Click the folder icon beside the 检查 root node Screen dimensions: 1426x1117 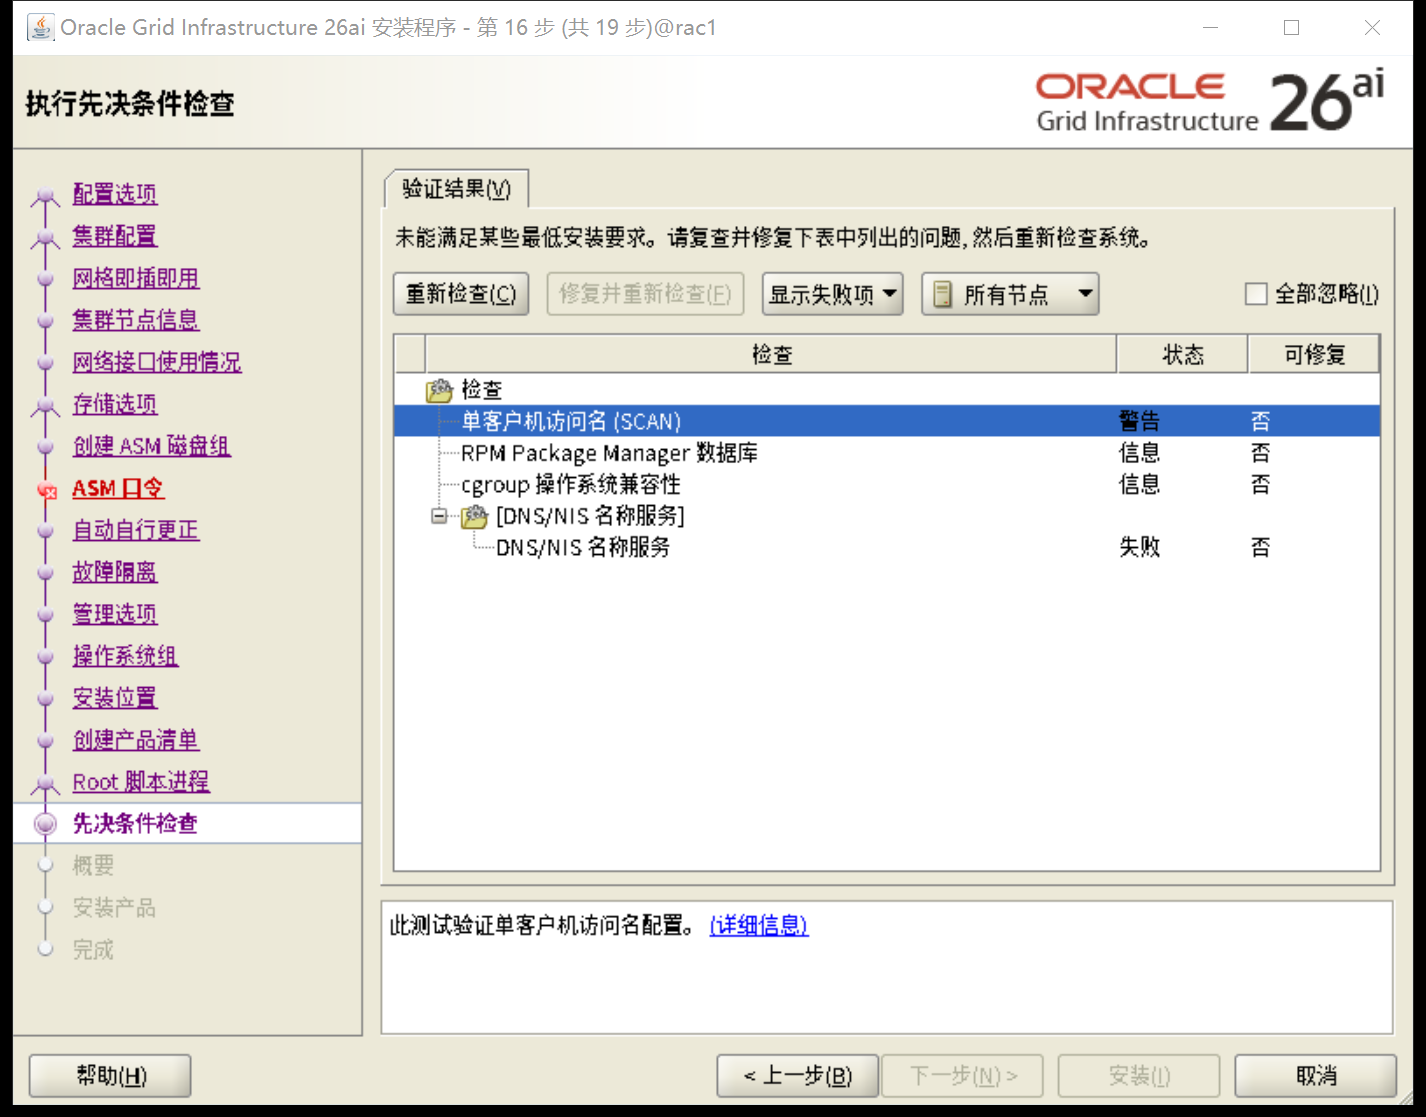point(439,390)
